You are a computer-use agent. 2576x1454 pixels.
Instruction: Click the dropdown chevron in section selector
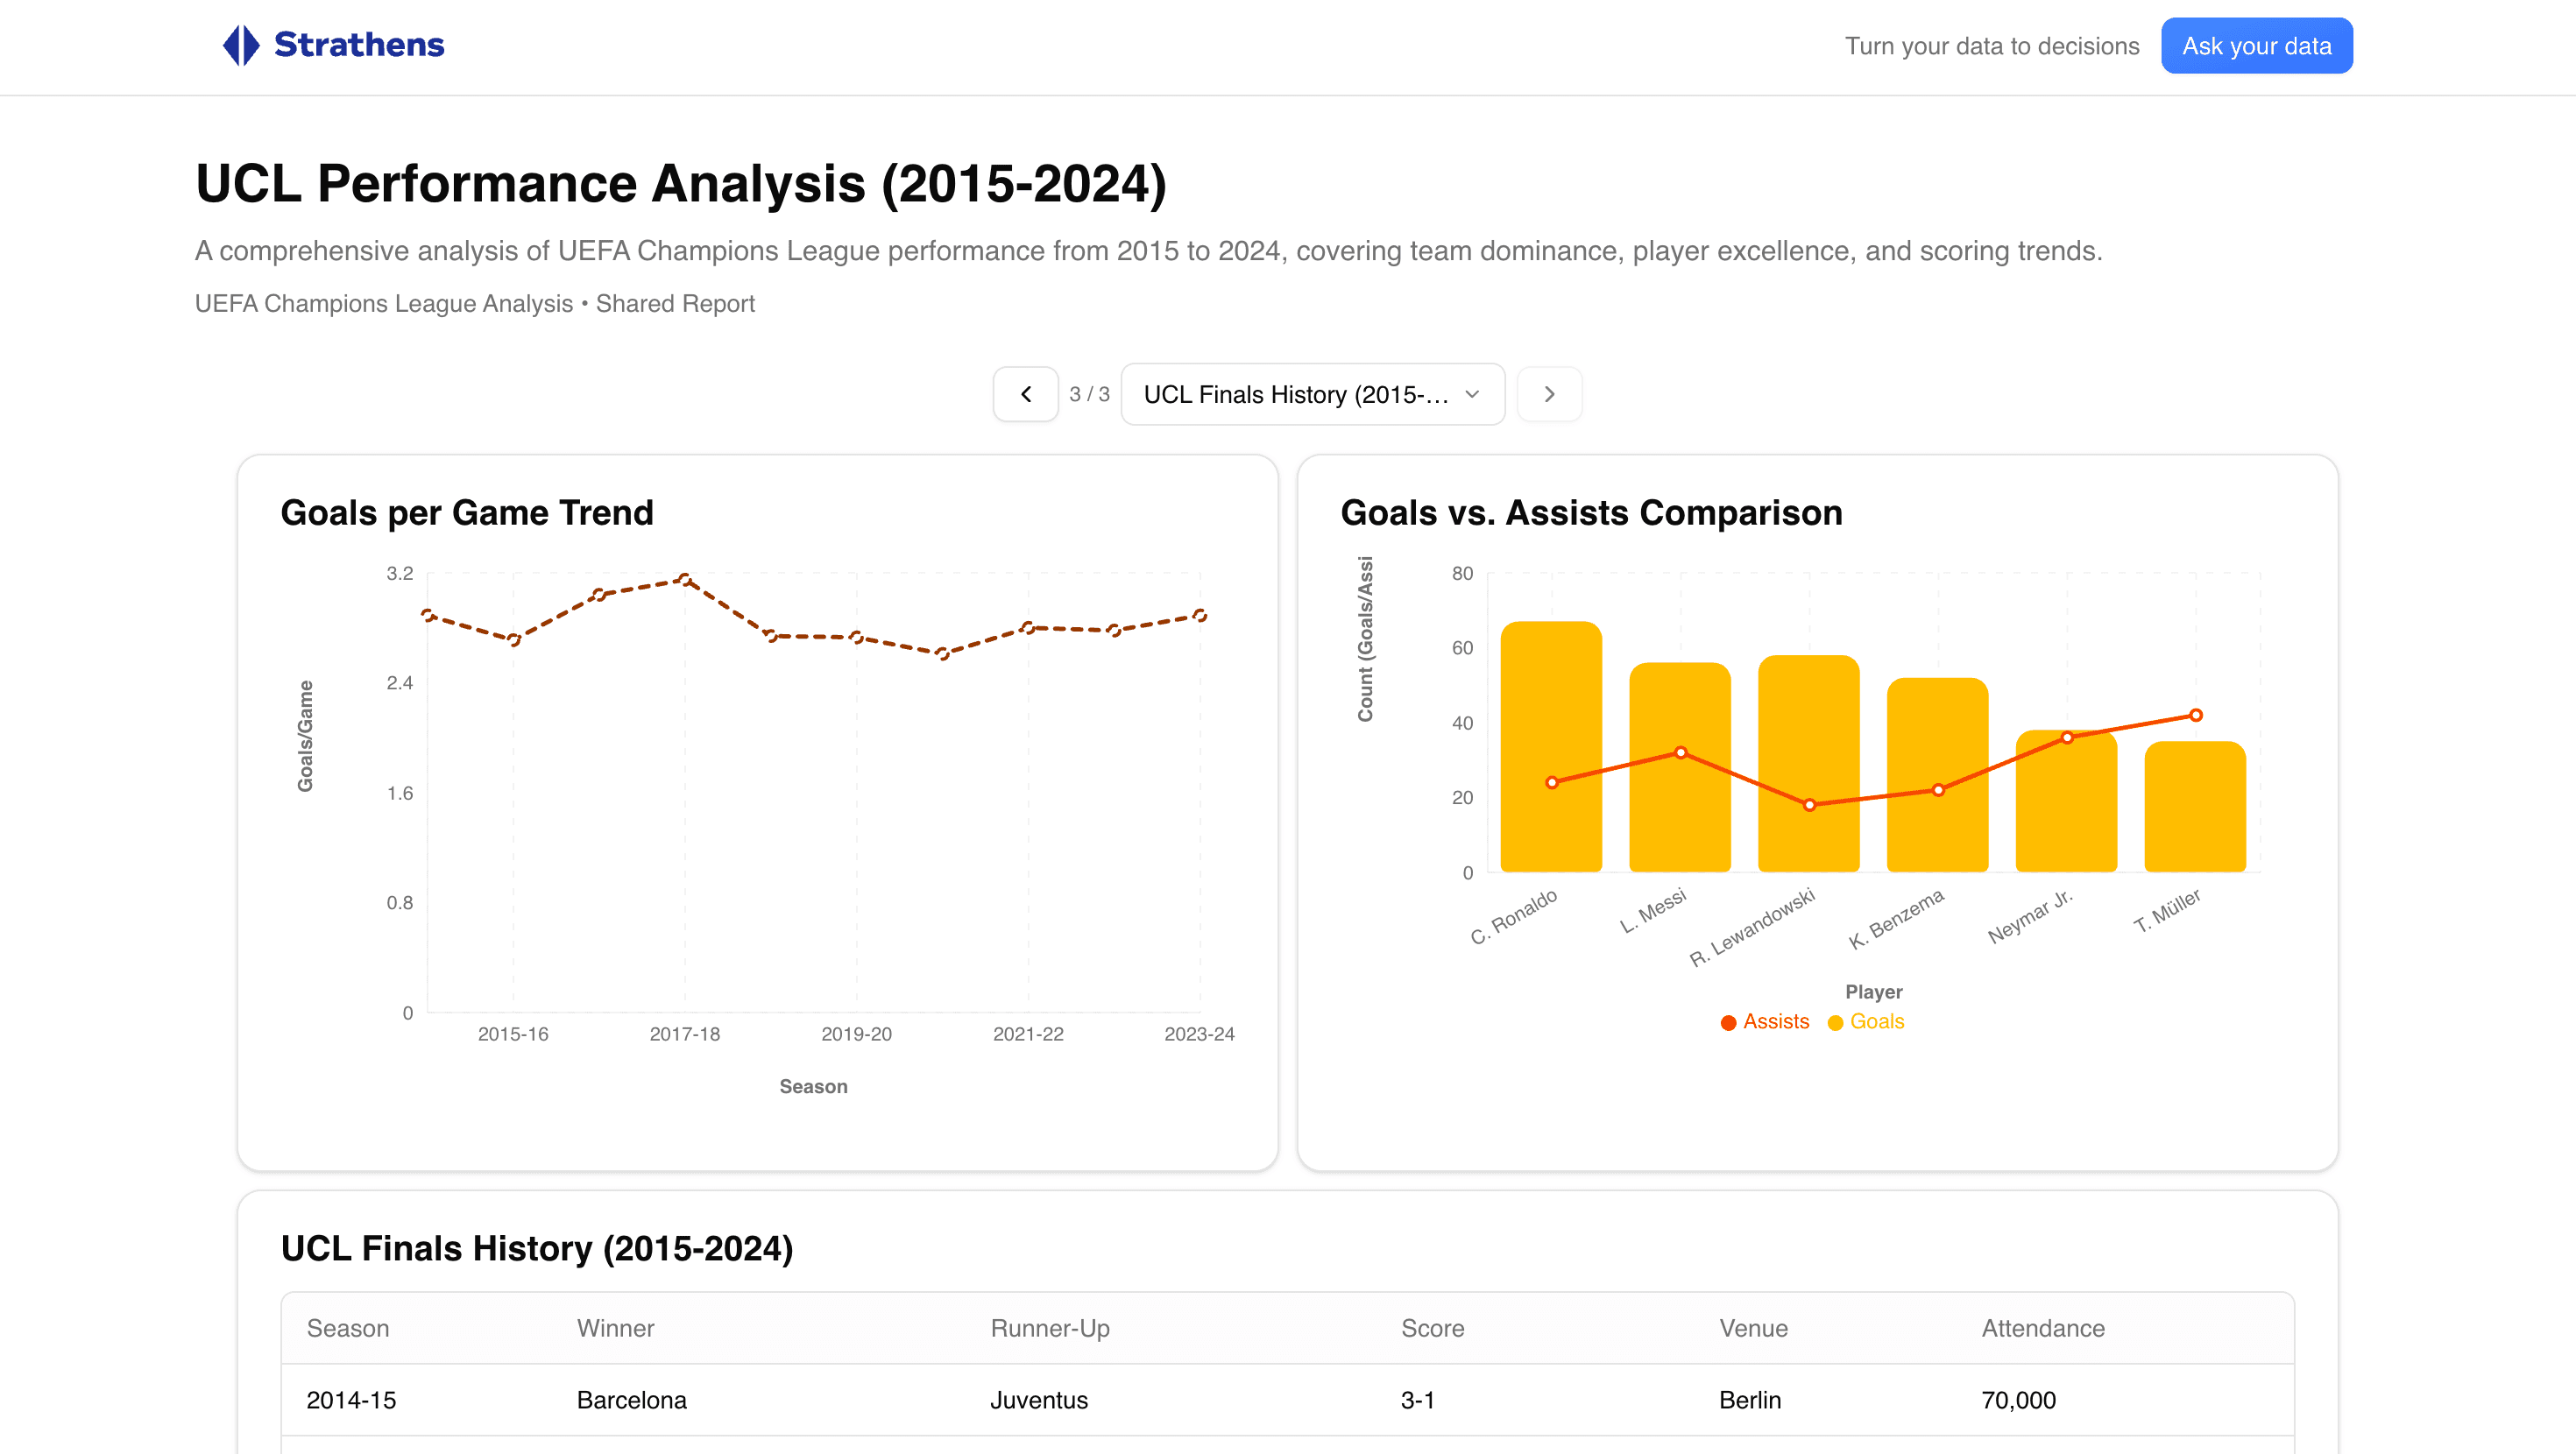pos(1472,394)
